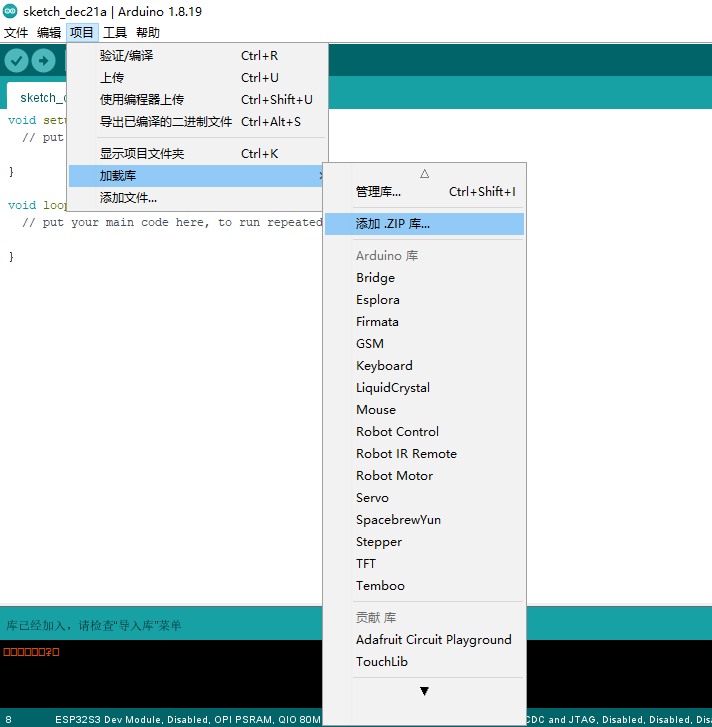This screenshot has width=712, height=727.
Task: Include the Mouse library
Action: [424, 410]
